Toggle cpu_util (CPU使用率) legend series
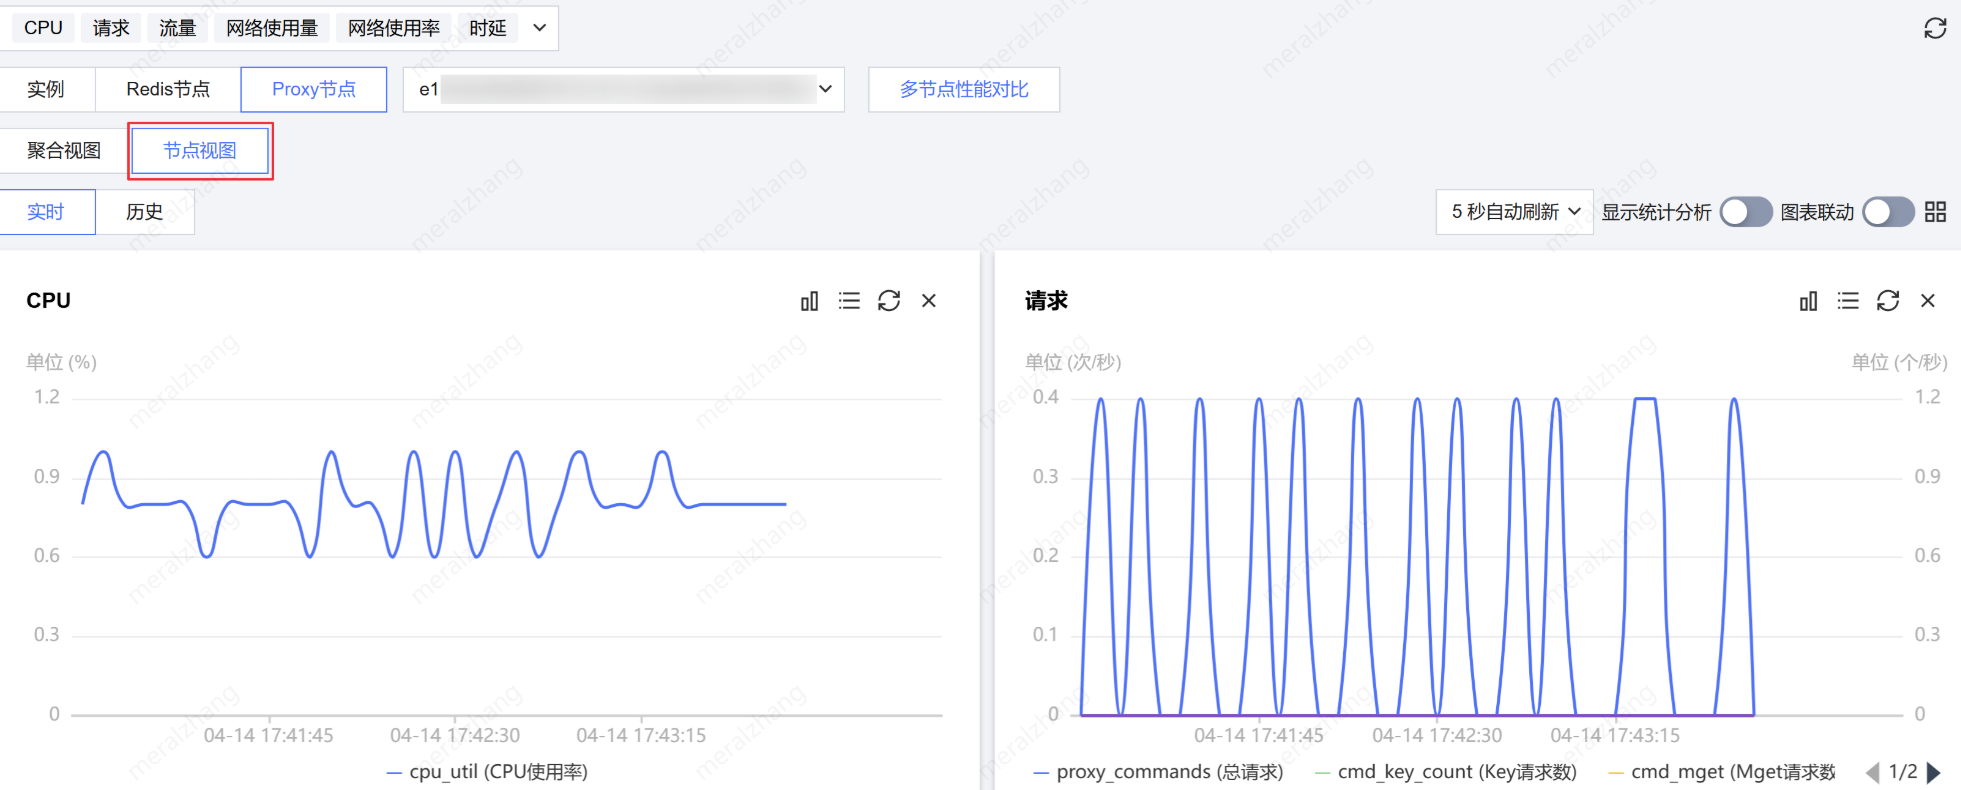1961x790 pixels. tap(487, 772)
